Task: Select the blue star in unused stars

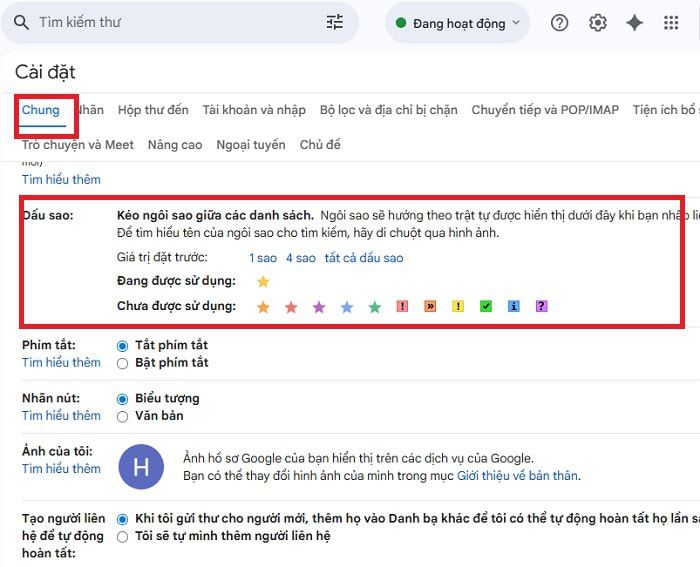Action: (347, 307)
